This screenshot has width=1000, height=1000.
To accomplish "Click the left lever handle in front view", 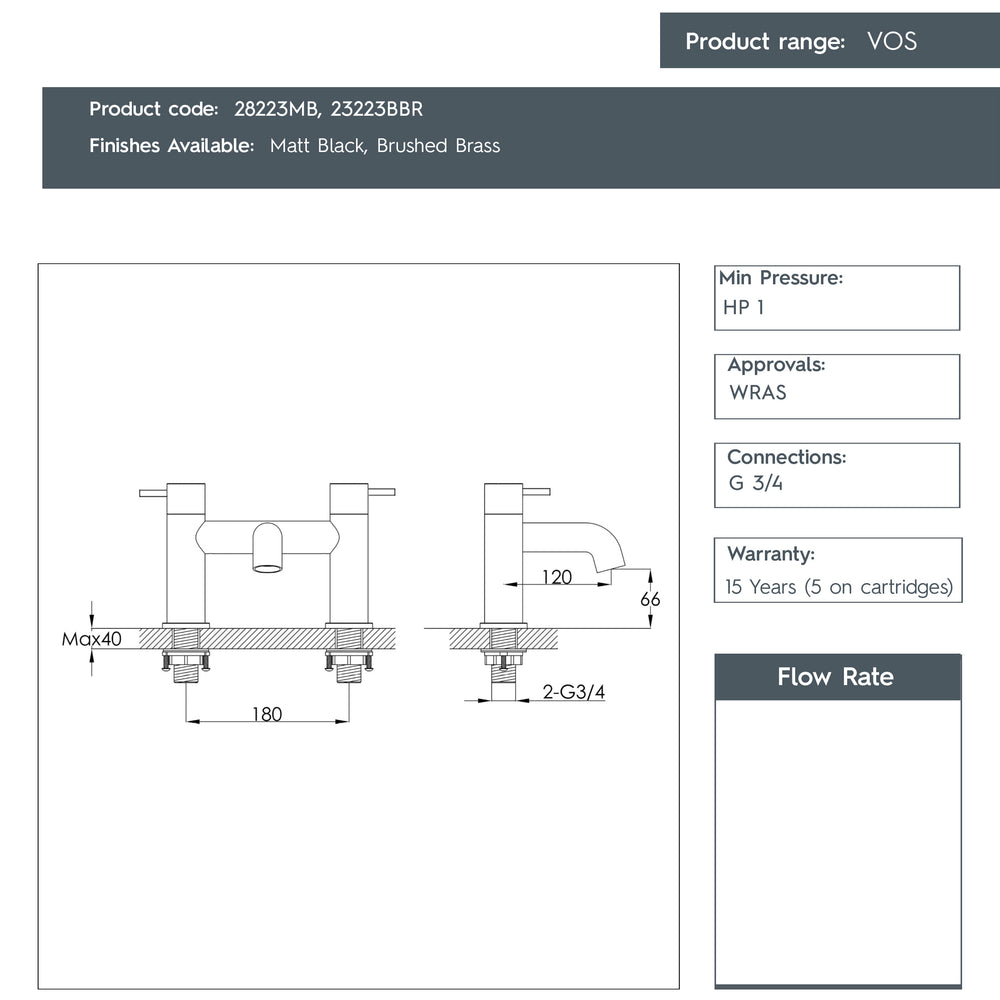I will (x=154, y=492).
